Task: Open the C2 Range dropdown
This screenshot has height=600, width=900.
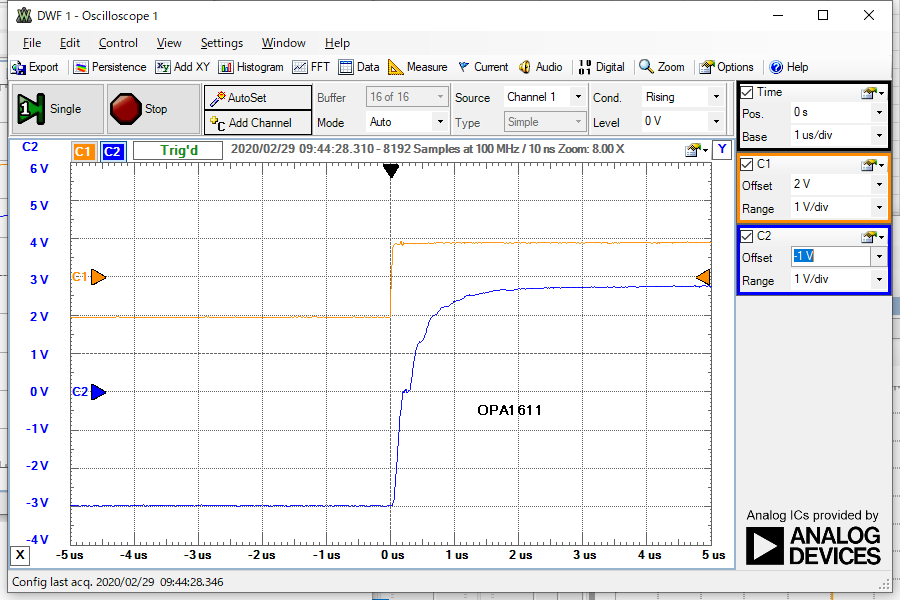Action: 879,279
